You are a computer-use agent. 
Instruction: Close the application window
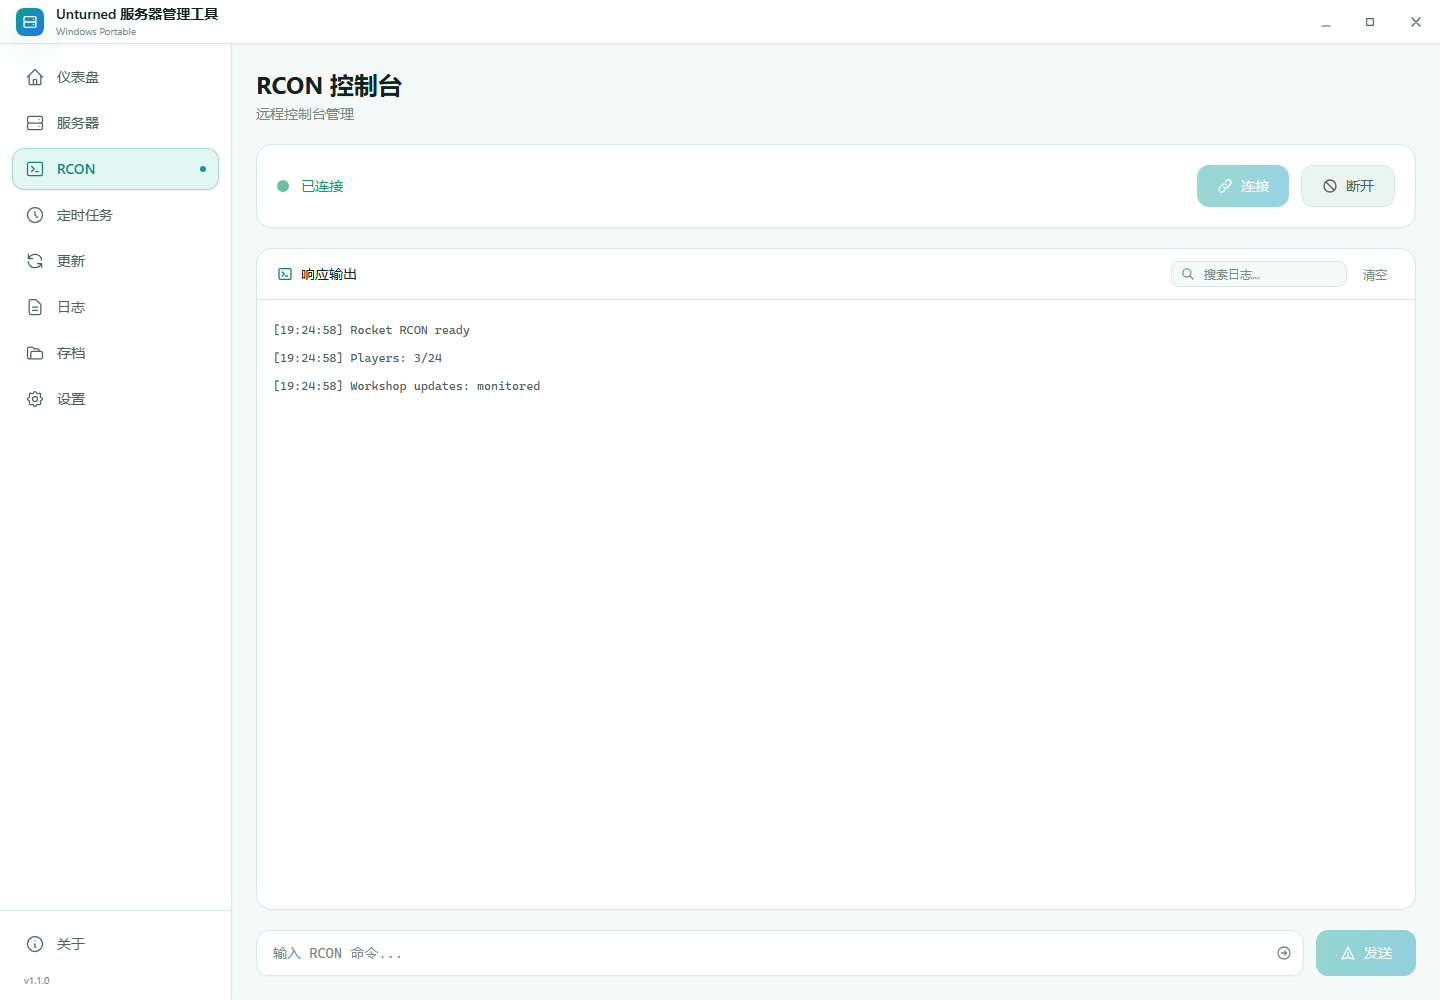click(x=1416, y=22)
